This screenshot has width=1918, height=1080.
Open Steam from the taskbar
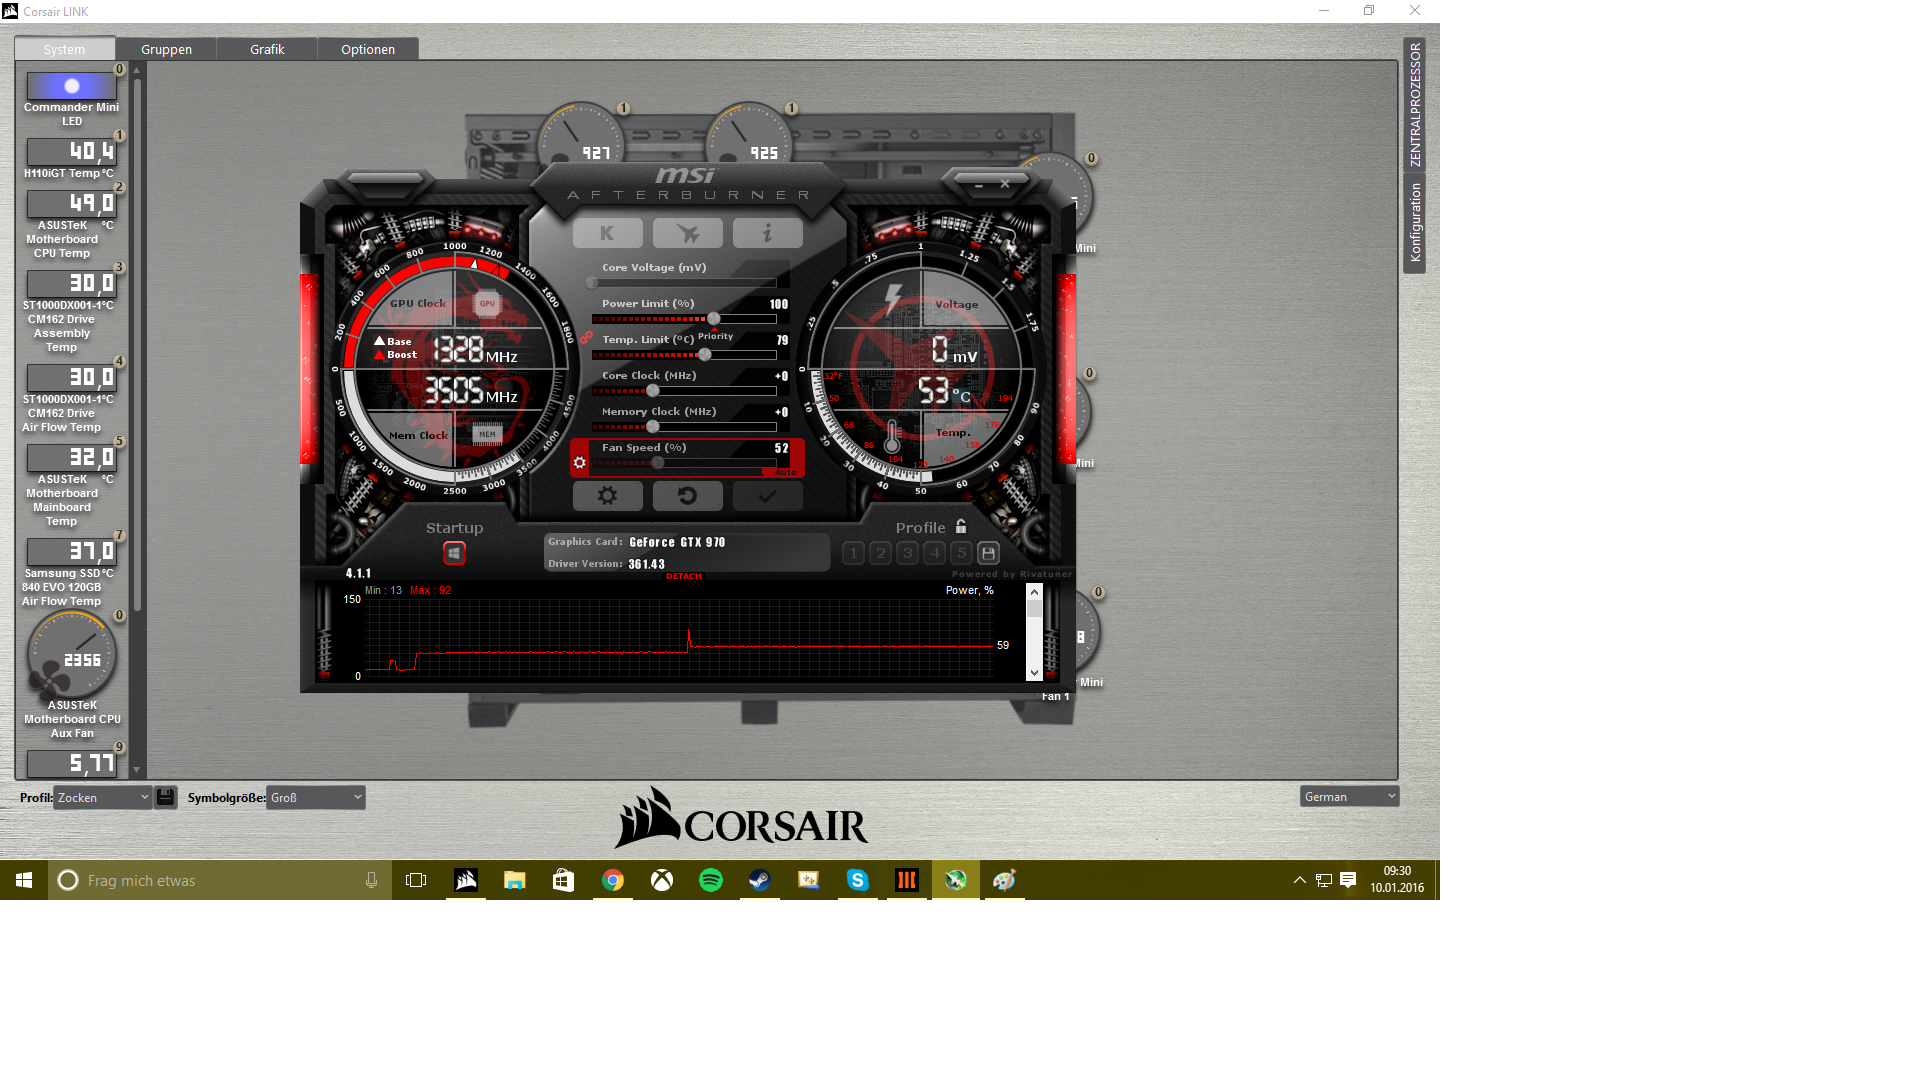[760, 880]
